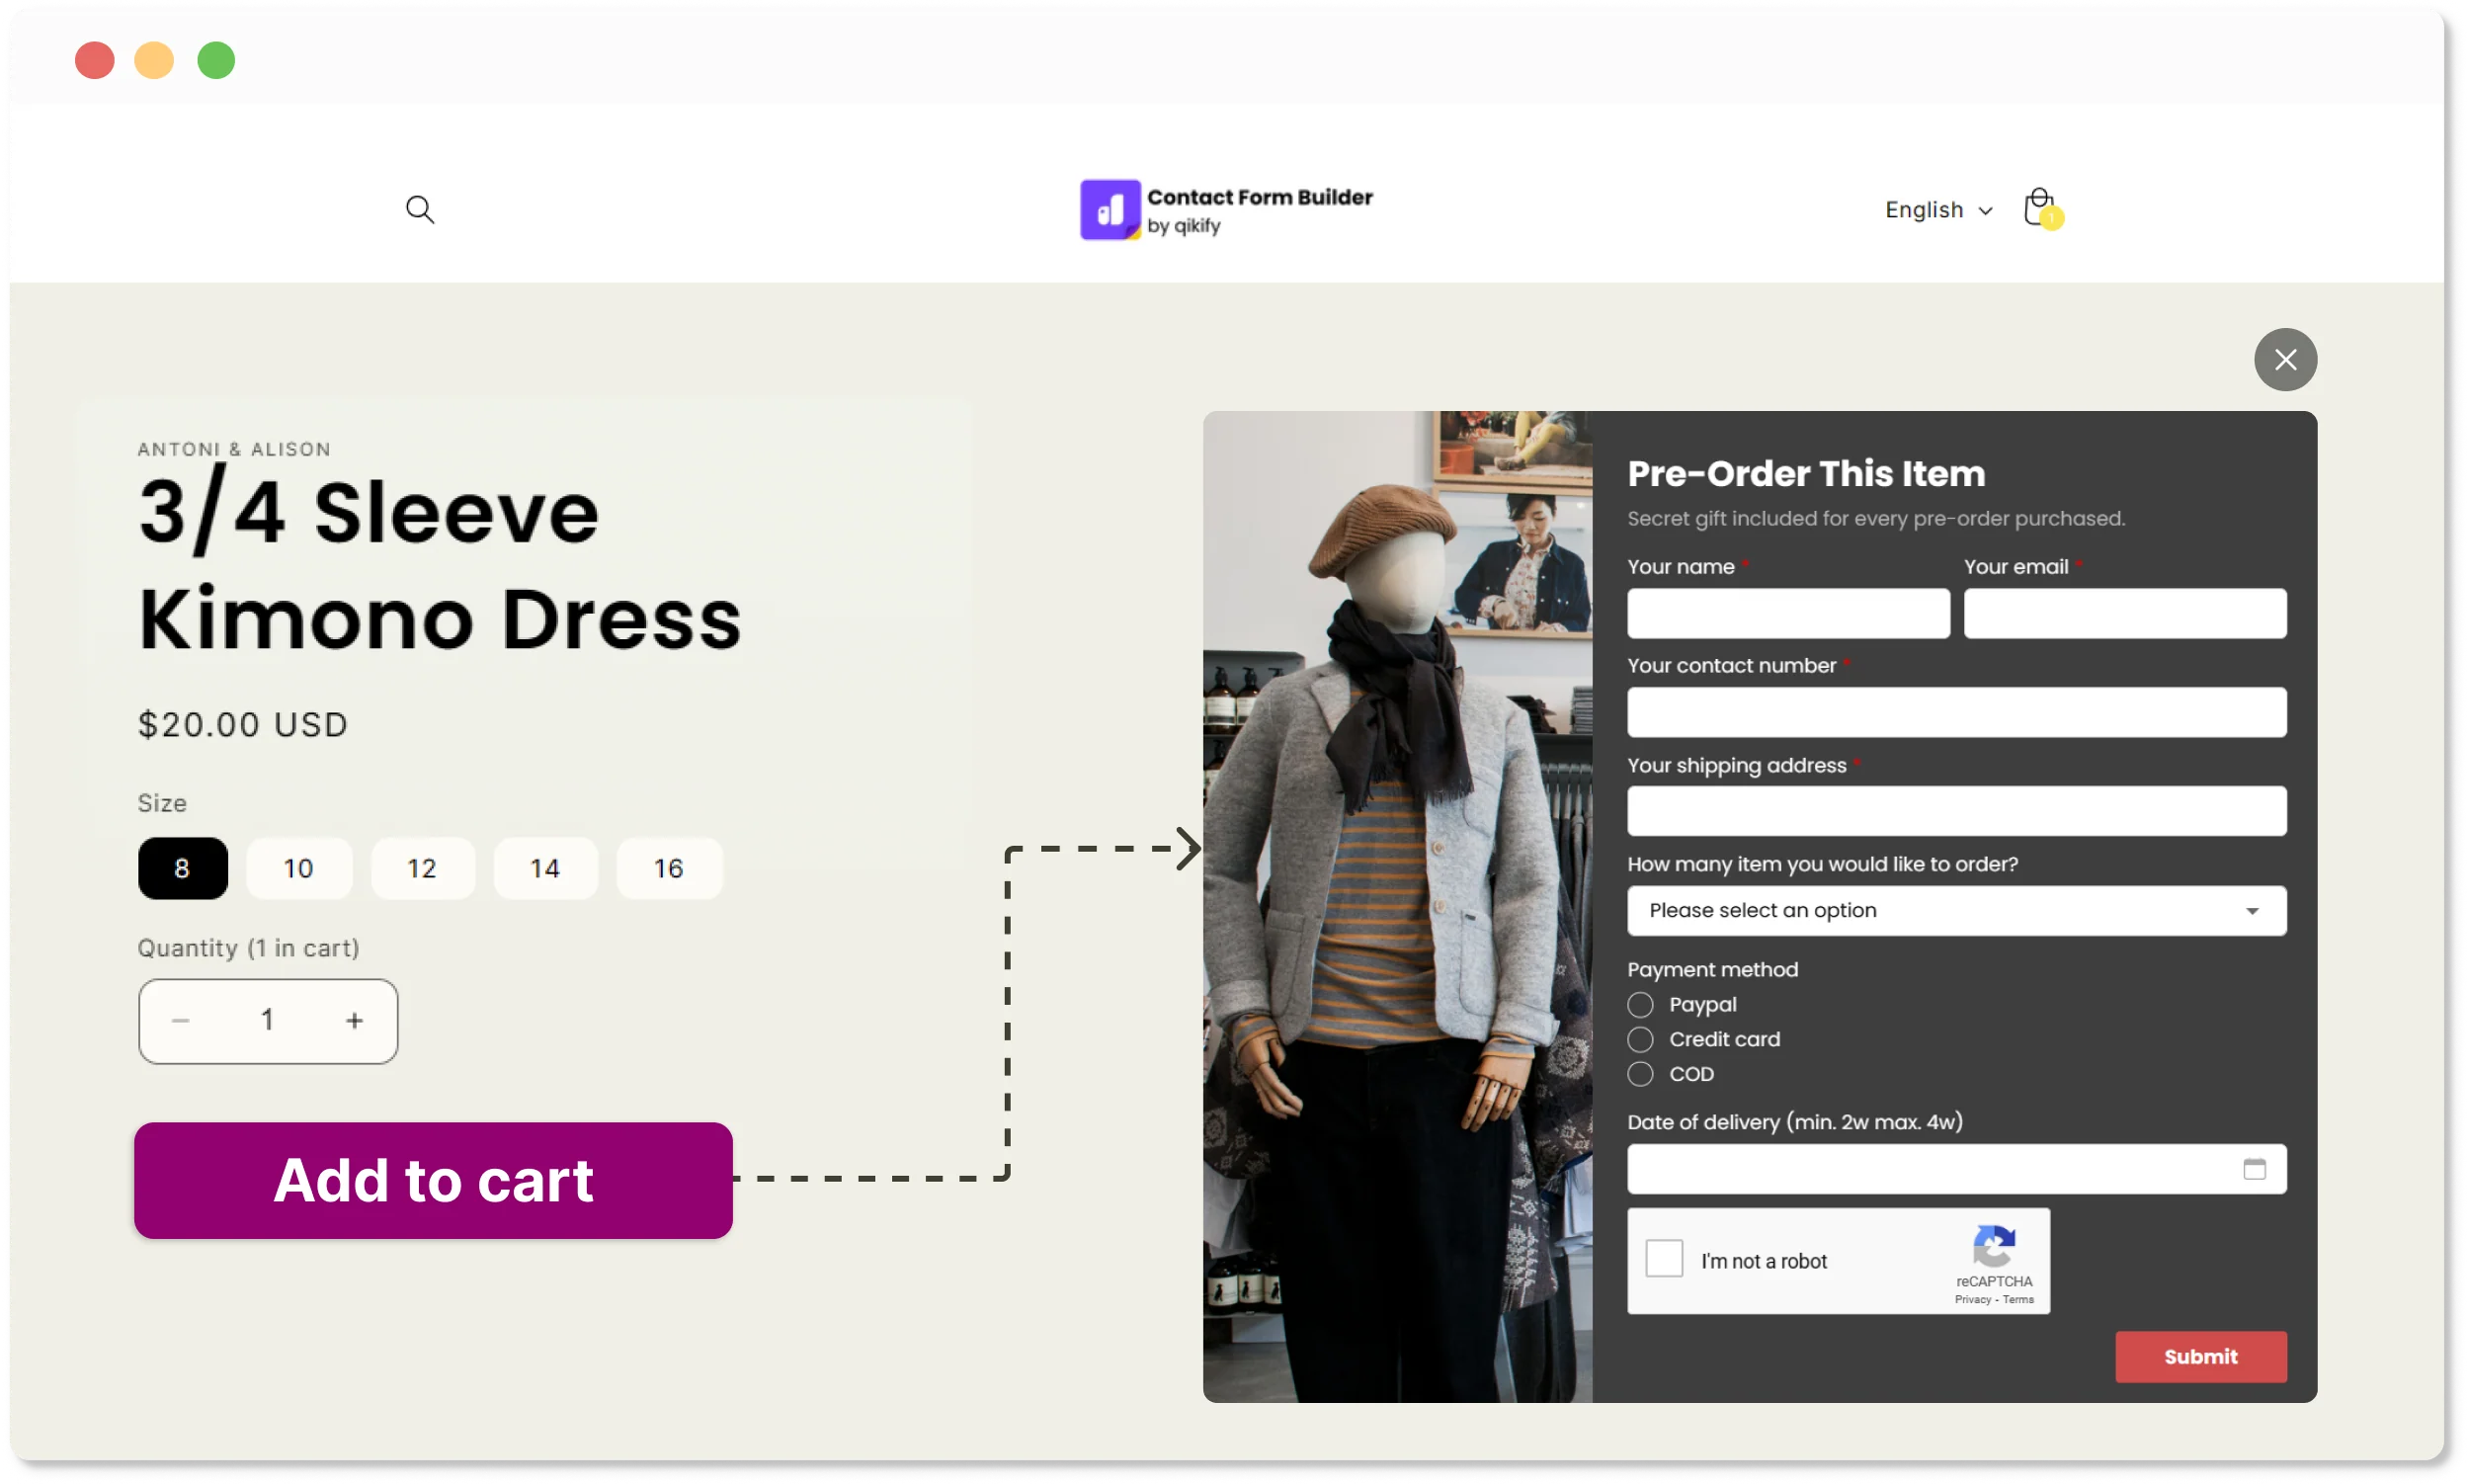Close the pre-order popup with X
This screenshot has width=2467, height=1484.
tap(2284, 359)
